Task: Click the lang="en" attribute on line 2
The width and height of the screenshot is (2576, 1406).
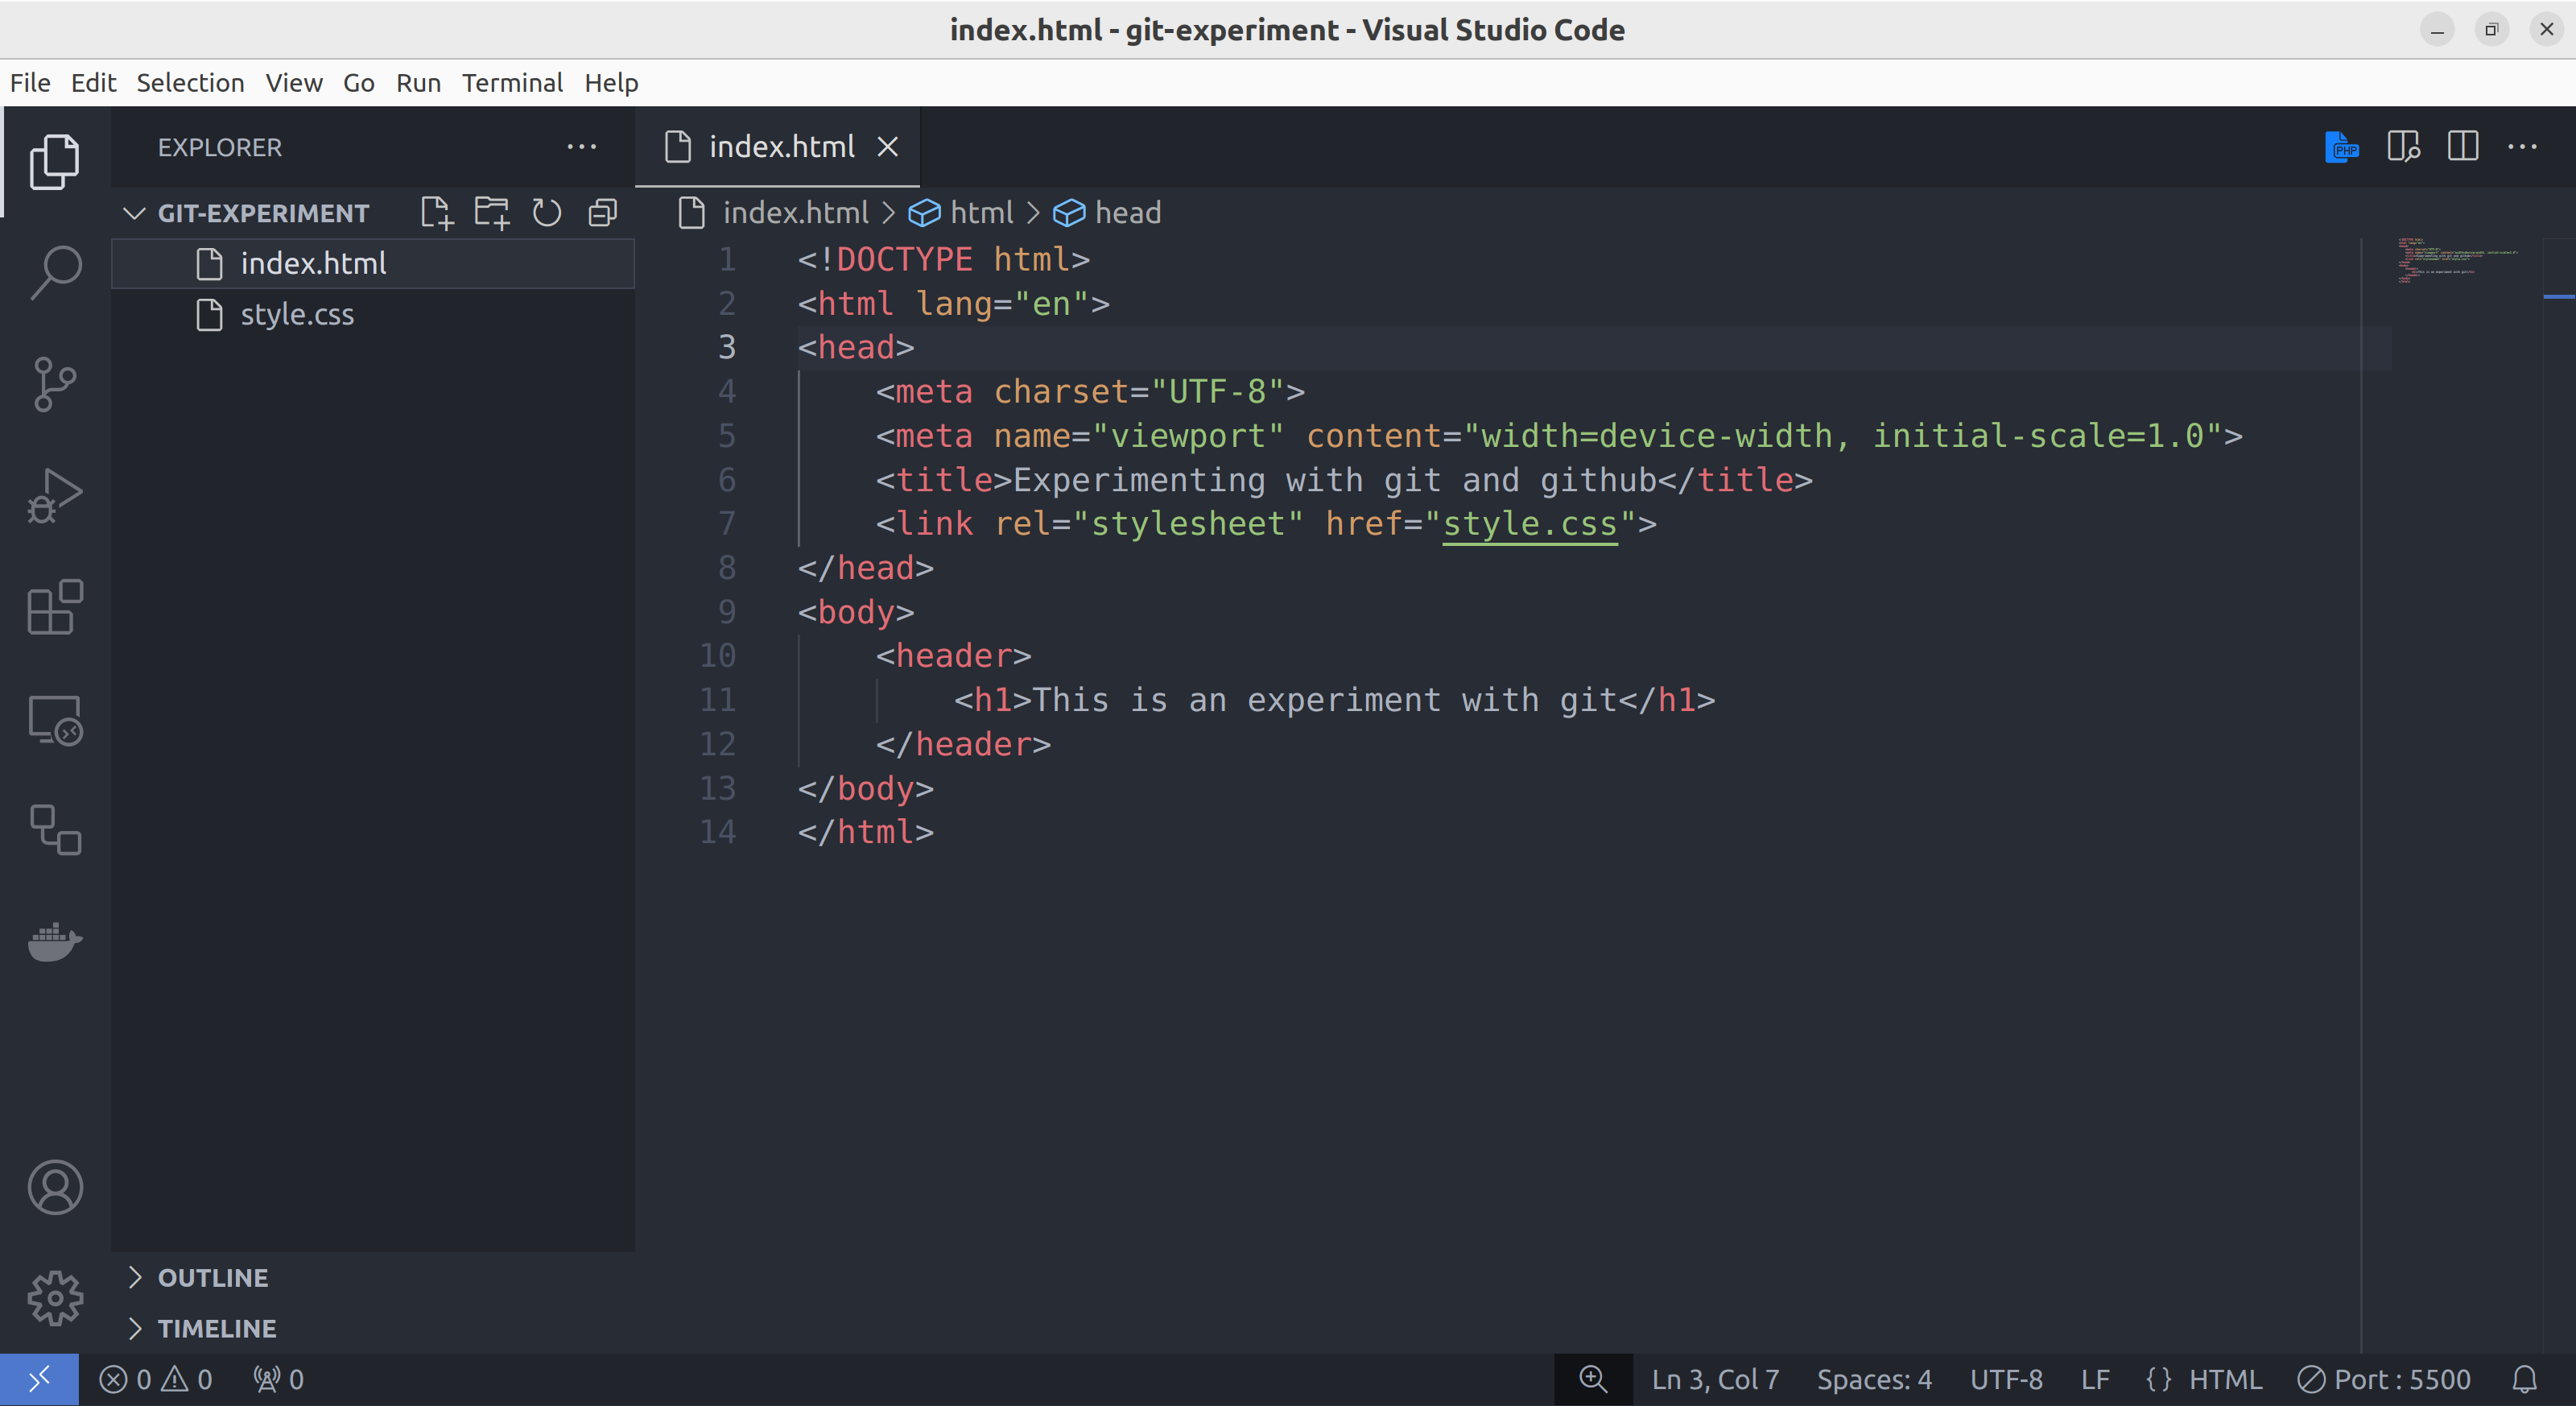Action: (1003, 304)
